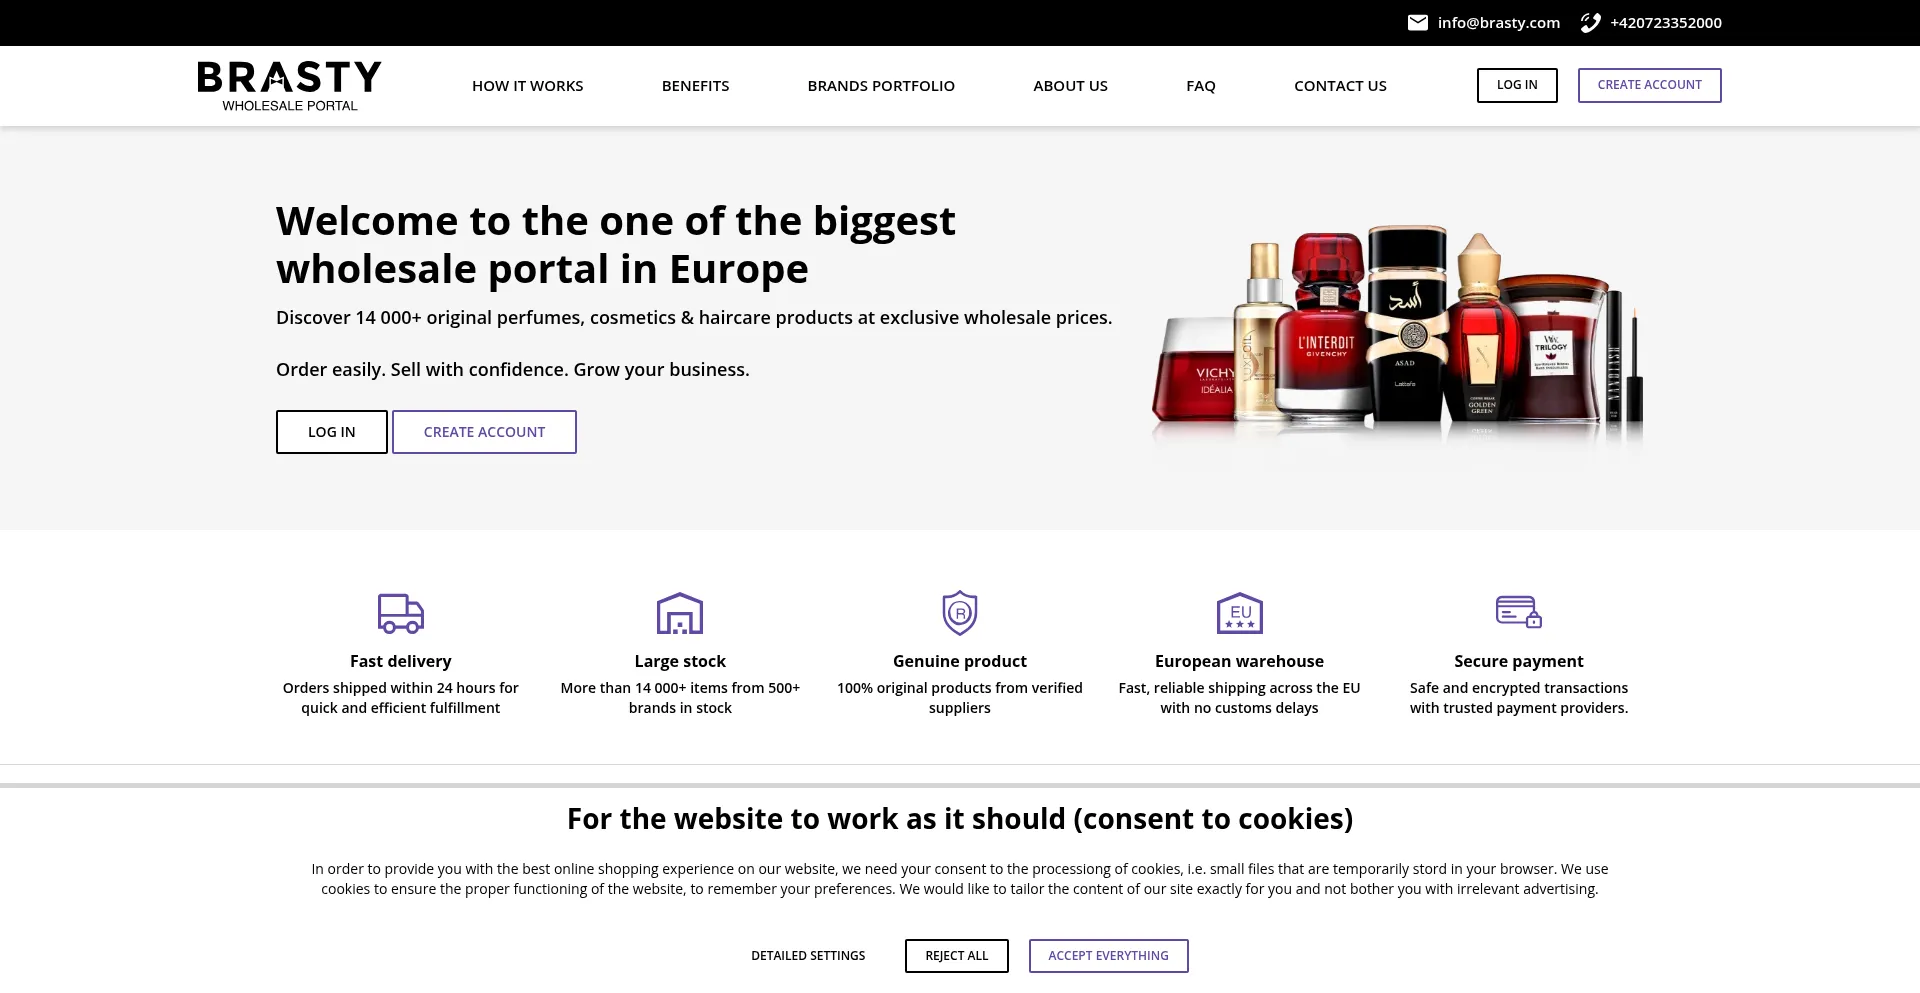This screenshot has width=1920, height=993.
Task: Select About Us in the navigation
Action: 1071,86
